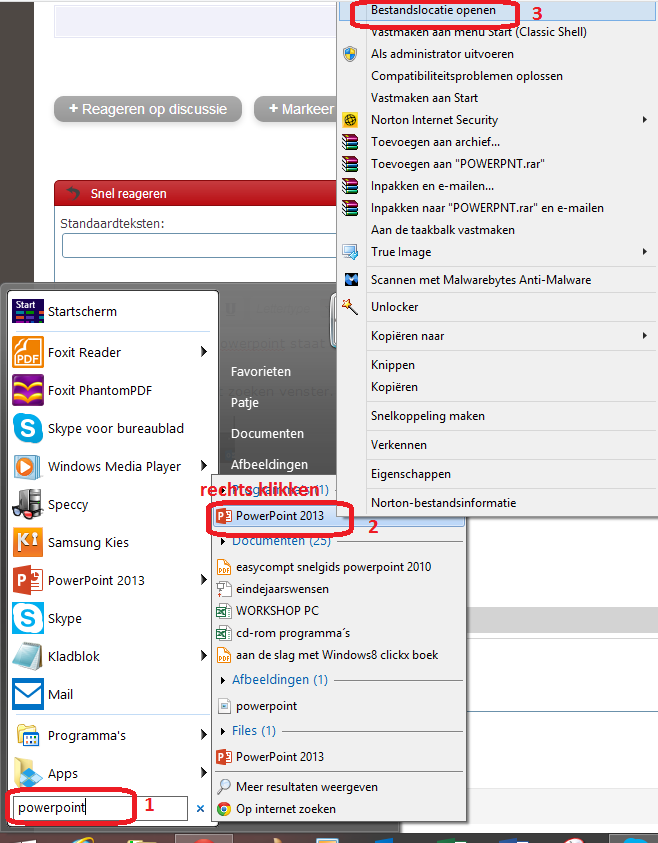Expand Foxit Reader submenu arrow
This screenshot has height=843, width=658.
click(x=204, y=352)
